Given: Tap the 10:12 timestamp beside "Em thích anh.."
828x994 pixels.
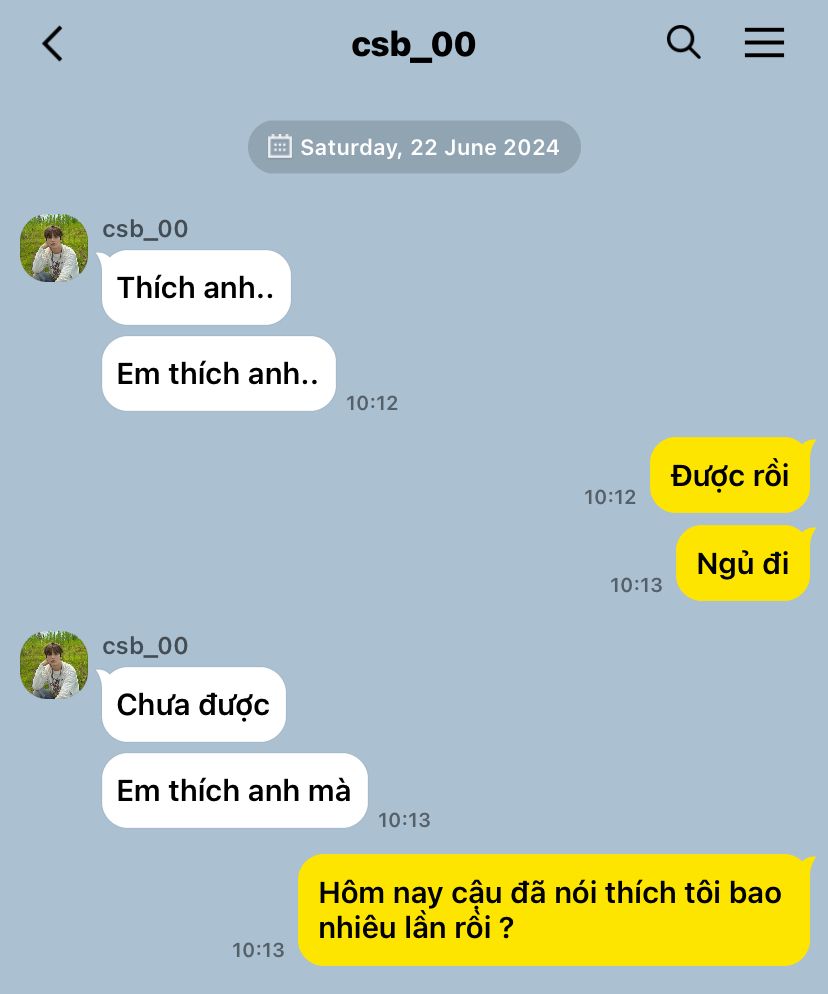Looking at the screenshot, I should coord(372,403).
